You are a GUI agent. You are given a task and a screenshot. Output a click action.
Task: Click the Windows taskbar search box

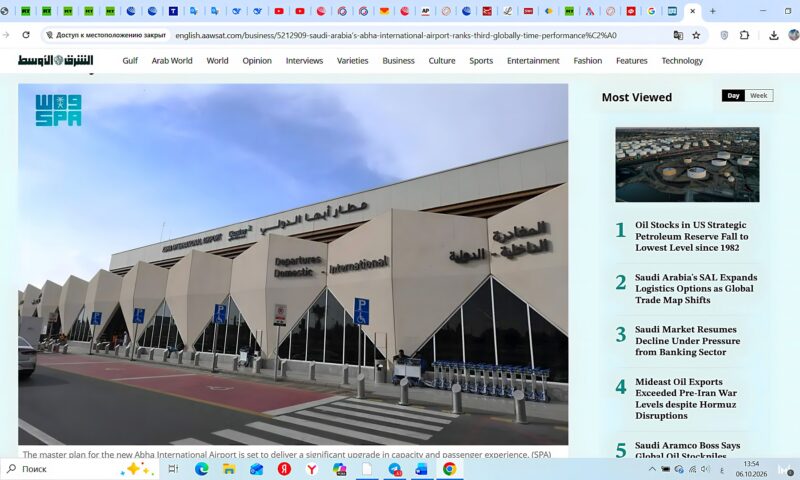79,469
